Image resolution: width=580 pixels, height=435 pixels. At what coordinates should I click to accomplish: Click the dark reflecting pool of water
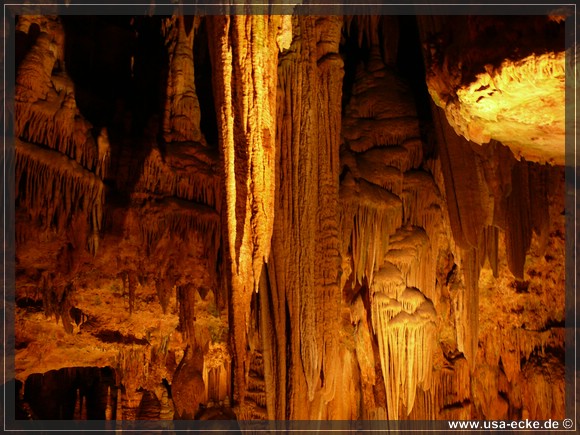tap(70, 393)
